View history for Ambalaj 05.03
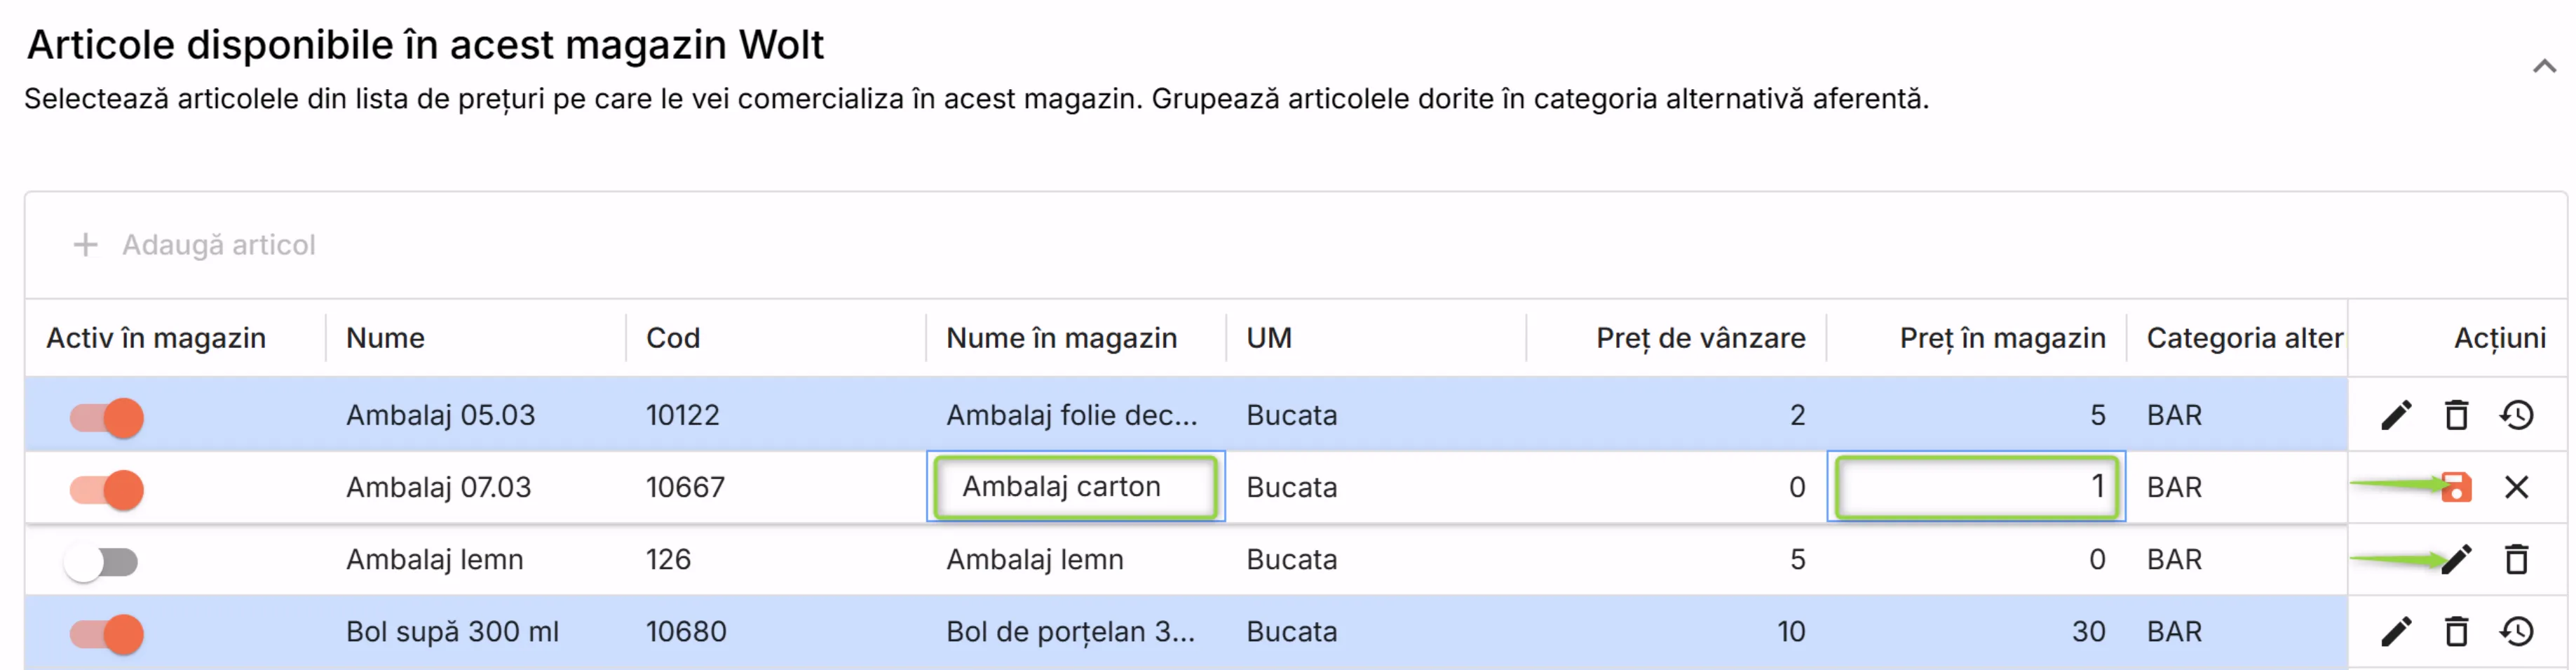This screenshot has width=2576, height=670. [x=2516, y=414]
